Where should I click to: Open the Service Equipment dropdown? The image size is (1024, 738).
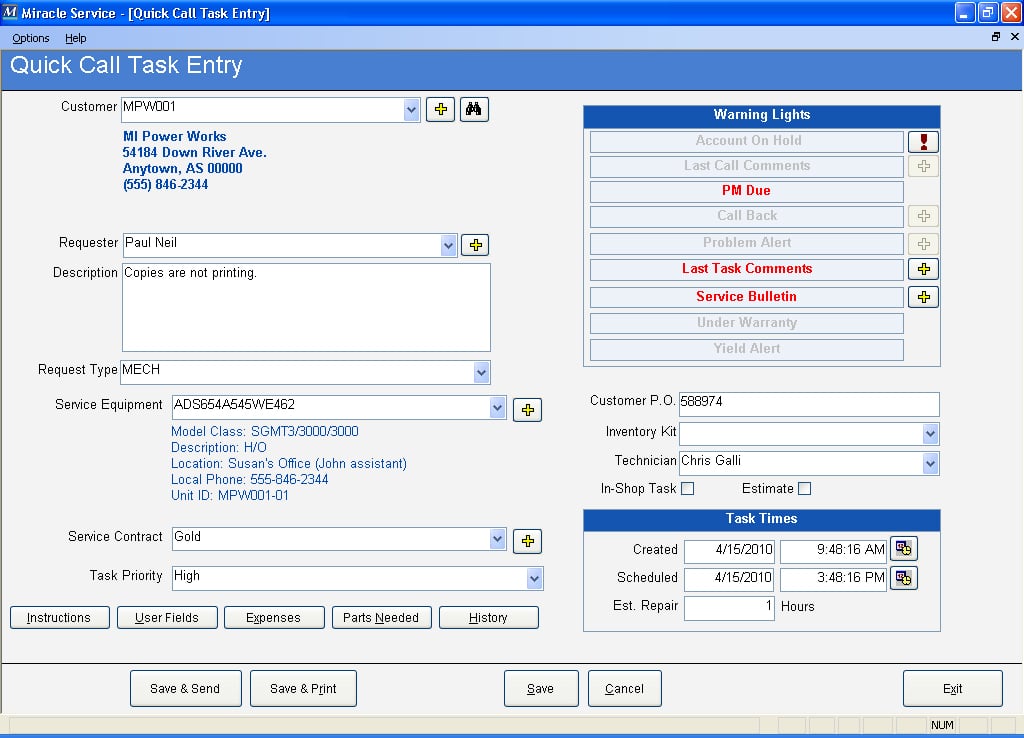point(497,408)
